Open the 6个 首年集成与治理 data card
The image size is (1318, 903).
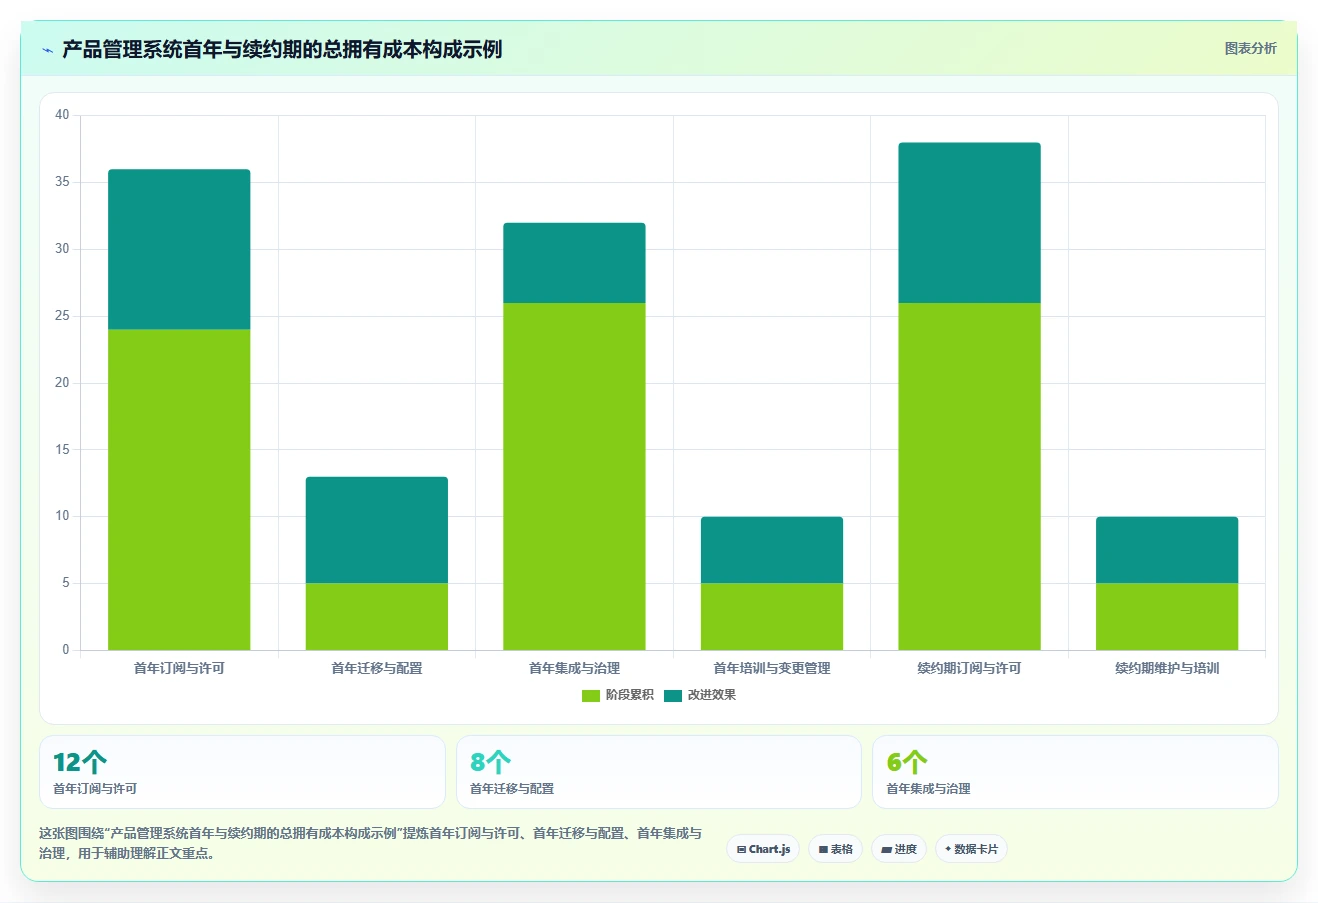tap(1075, 772)
